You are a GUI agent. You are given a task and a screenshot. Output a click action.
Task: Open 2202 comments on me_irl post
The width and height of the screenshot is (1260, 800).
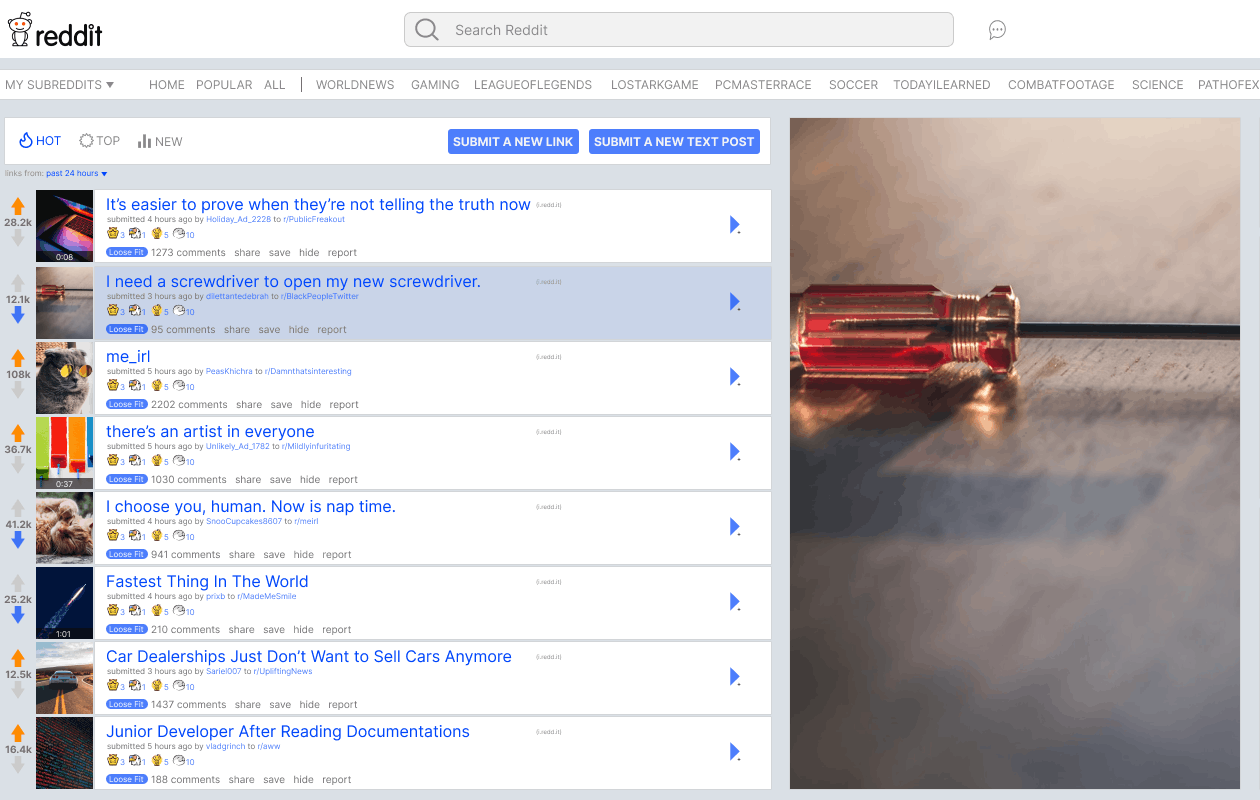189,405
